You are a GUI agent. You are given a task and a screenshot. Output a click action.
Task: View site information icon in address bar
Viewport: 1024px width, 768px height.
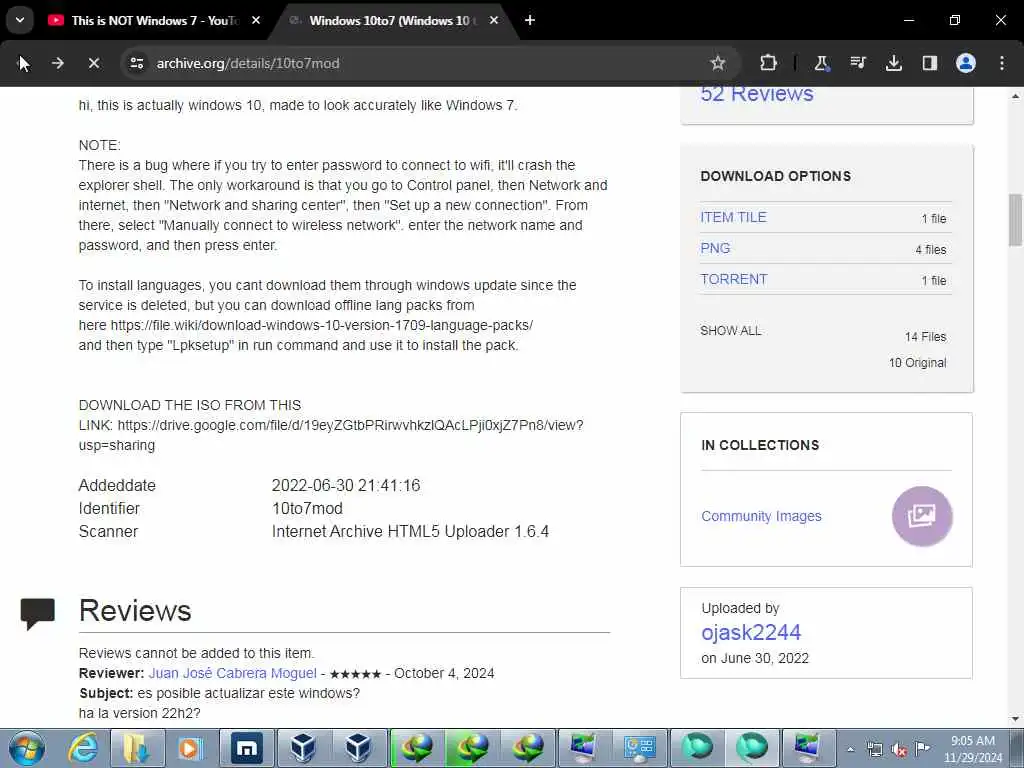(x=136, y=63)
